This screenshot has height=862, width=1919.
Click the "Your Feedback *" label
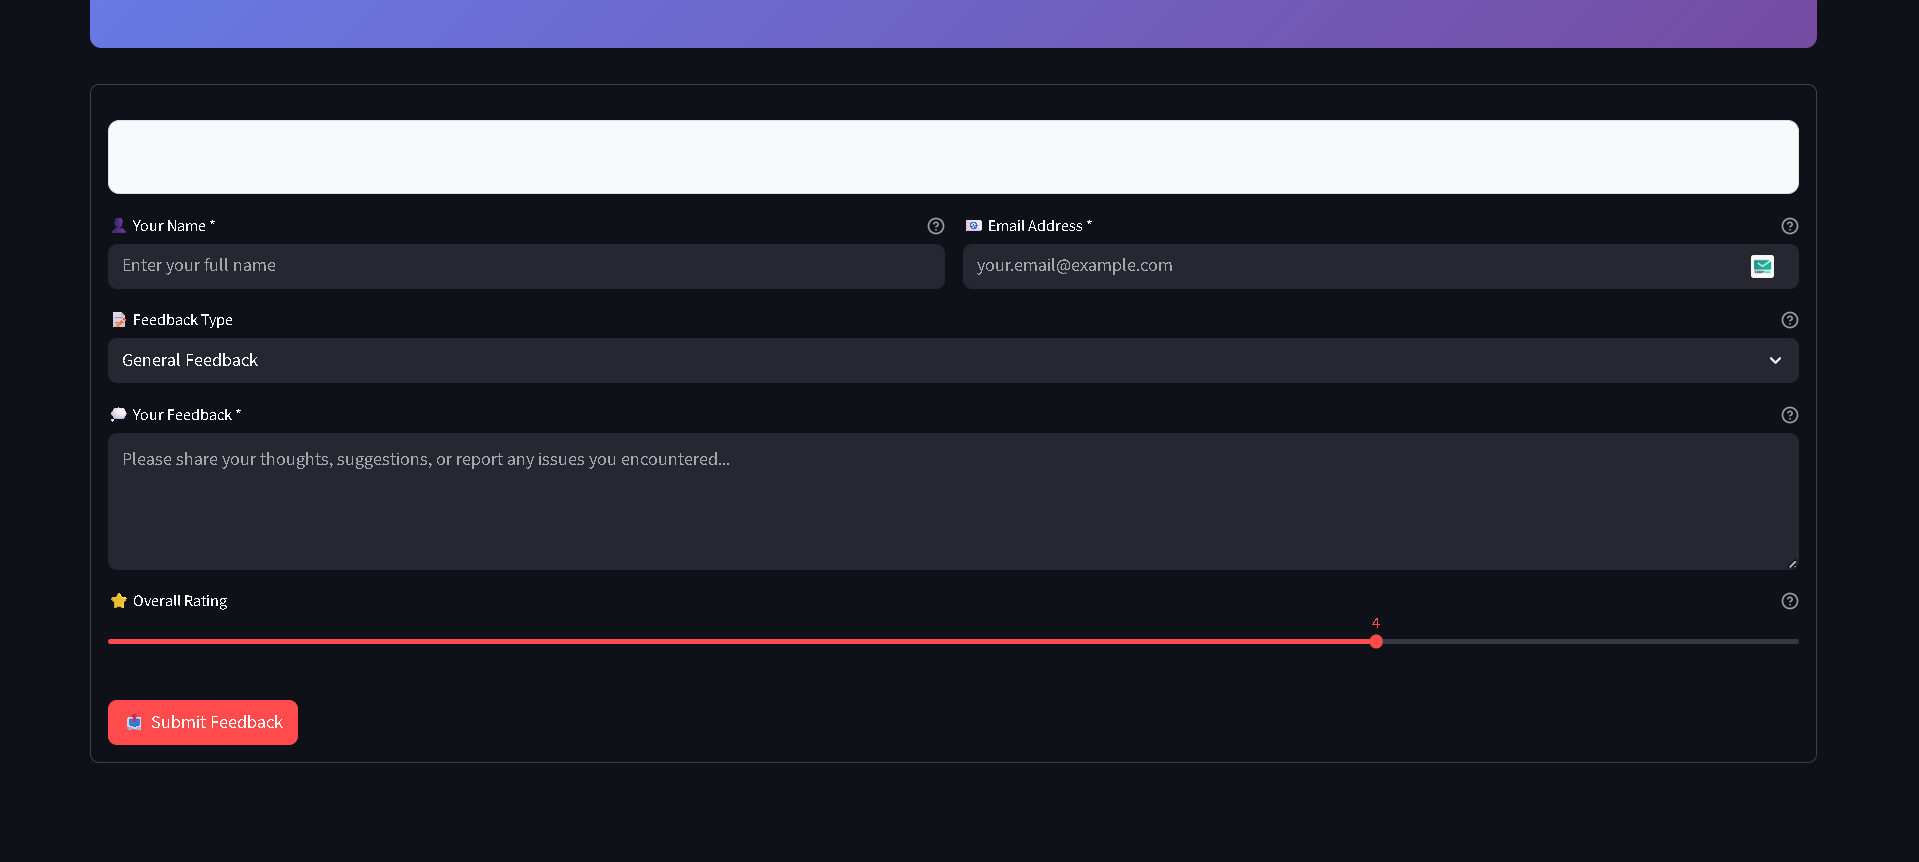click(187, 415)
